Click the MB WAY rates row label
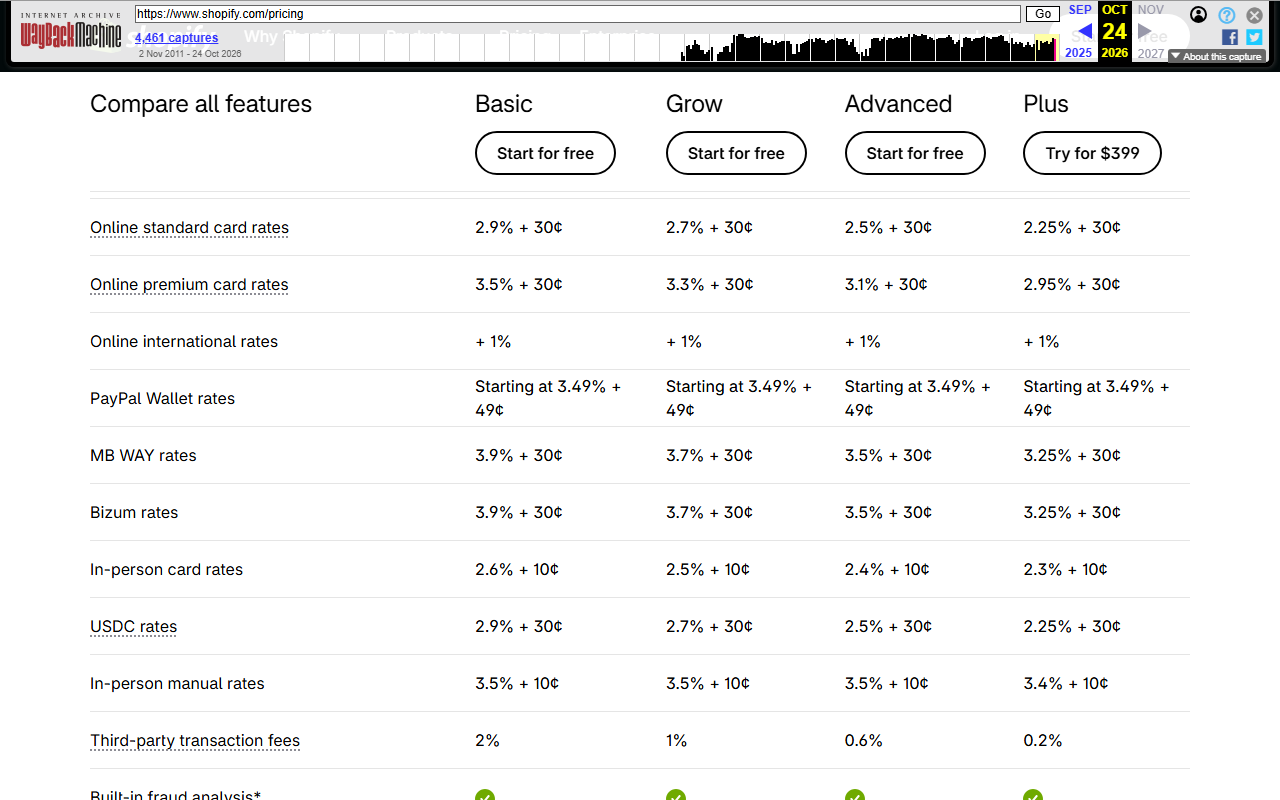Screen dimensions: 1280x800 tap(143, 456)
